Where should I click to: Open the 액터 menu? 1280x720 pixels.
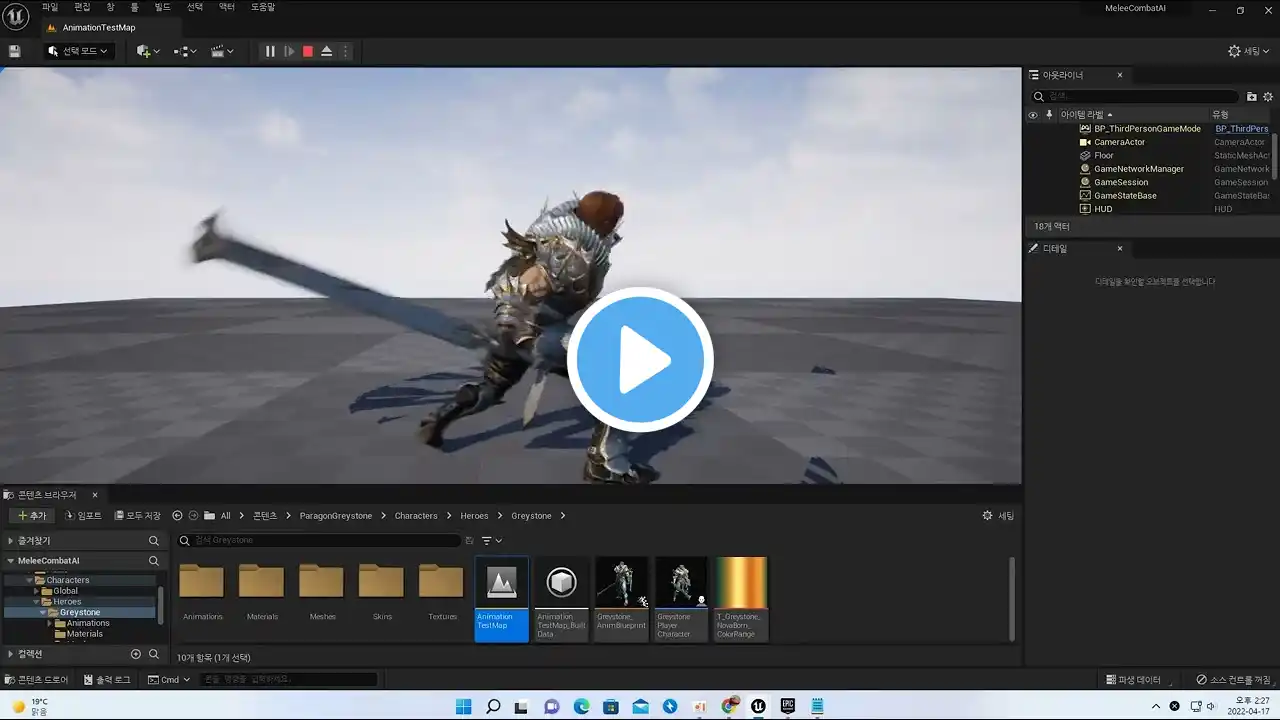227,7
